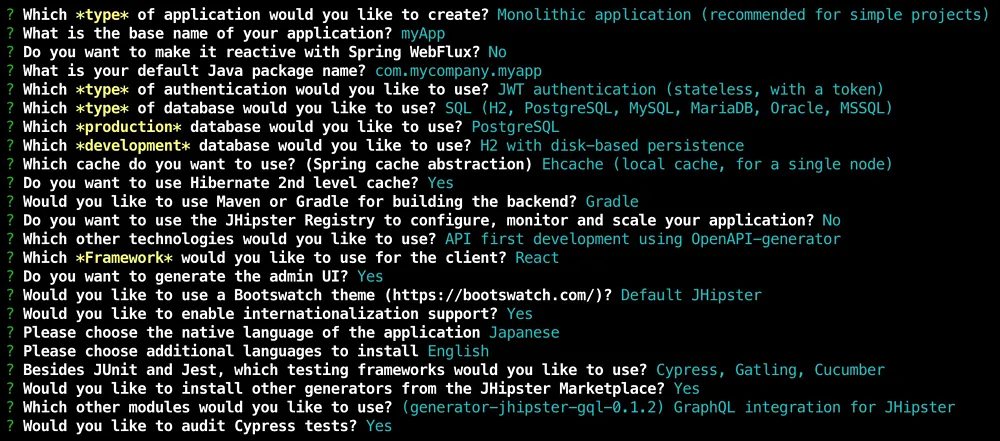Select the 'Japanese' native language answer

524,333
